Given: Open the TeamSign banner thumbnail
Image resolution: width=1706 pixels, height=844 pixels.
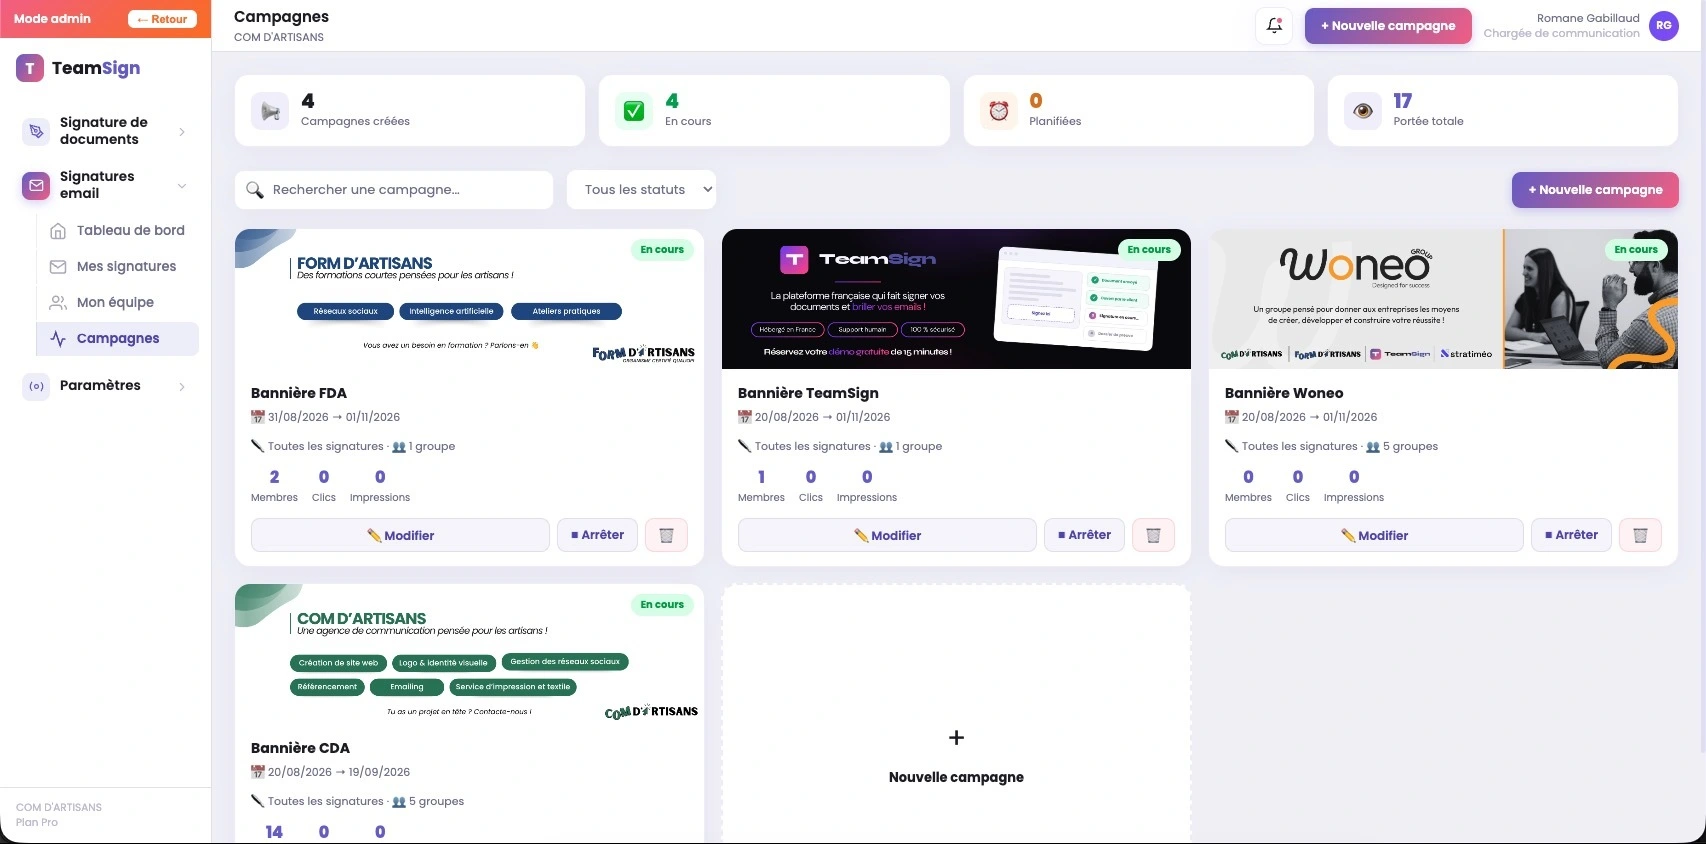Looking at the screenshot, I should (x=956, y=299).
